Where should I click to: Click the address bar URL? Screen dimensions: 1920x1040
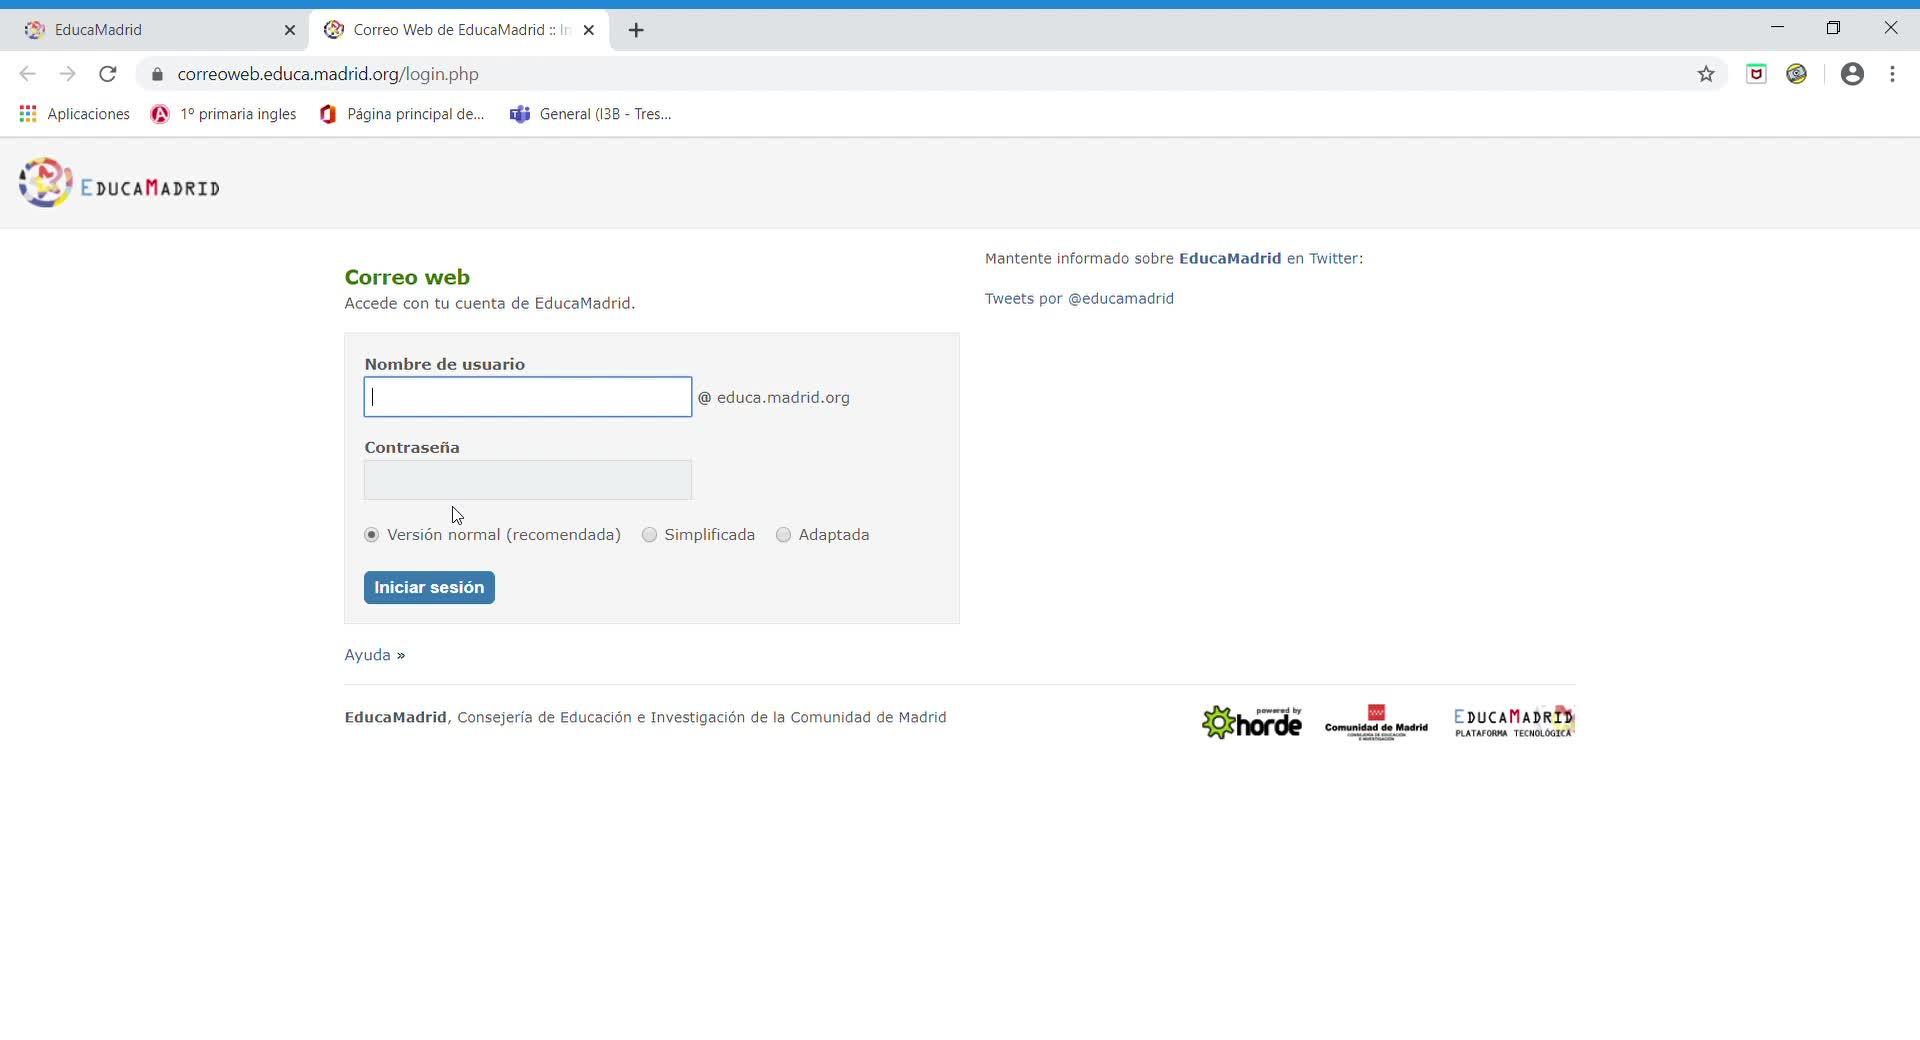point(328,74)
